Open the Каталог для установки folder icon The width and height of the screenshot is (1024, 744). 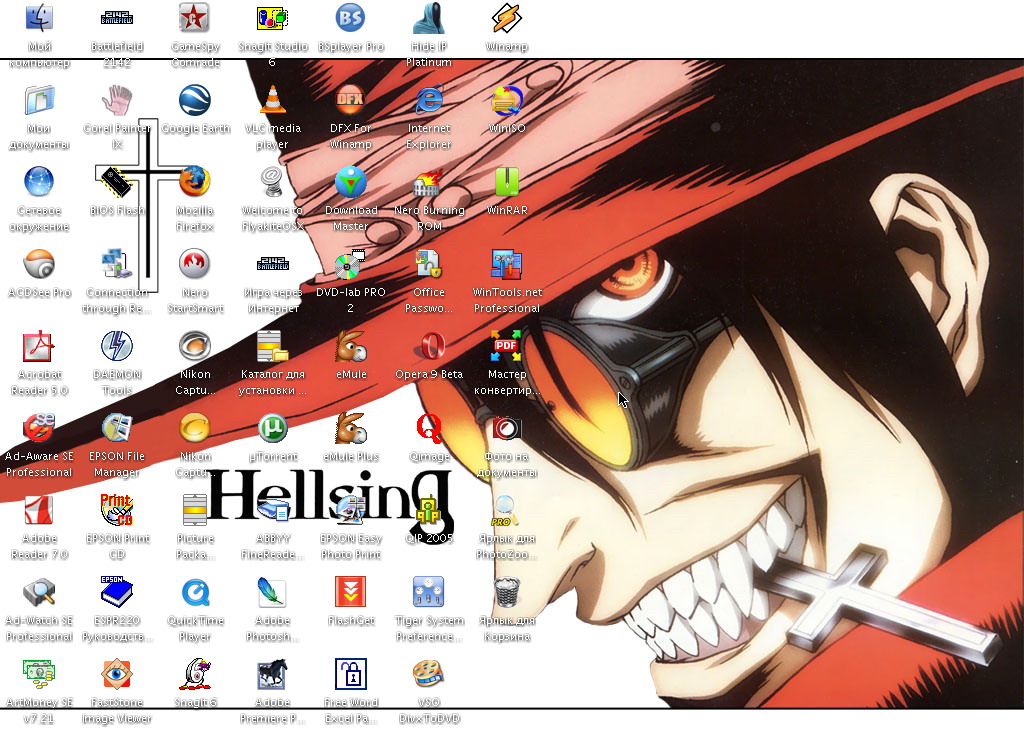click(272, 346)
